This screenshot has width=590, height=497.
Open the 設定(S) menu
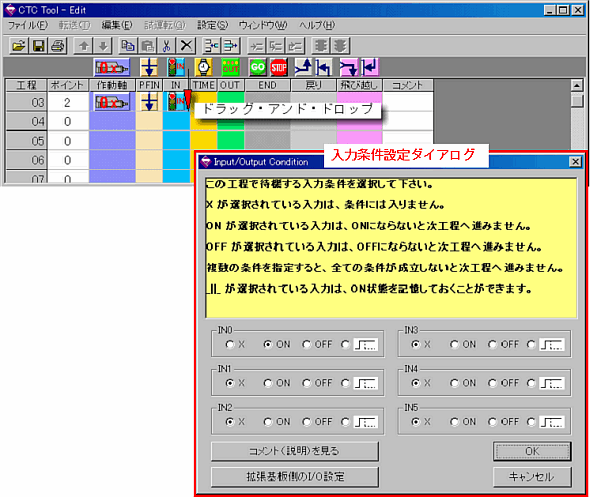[213, 25]
